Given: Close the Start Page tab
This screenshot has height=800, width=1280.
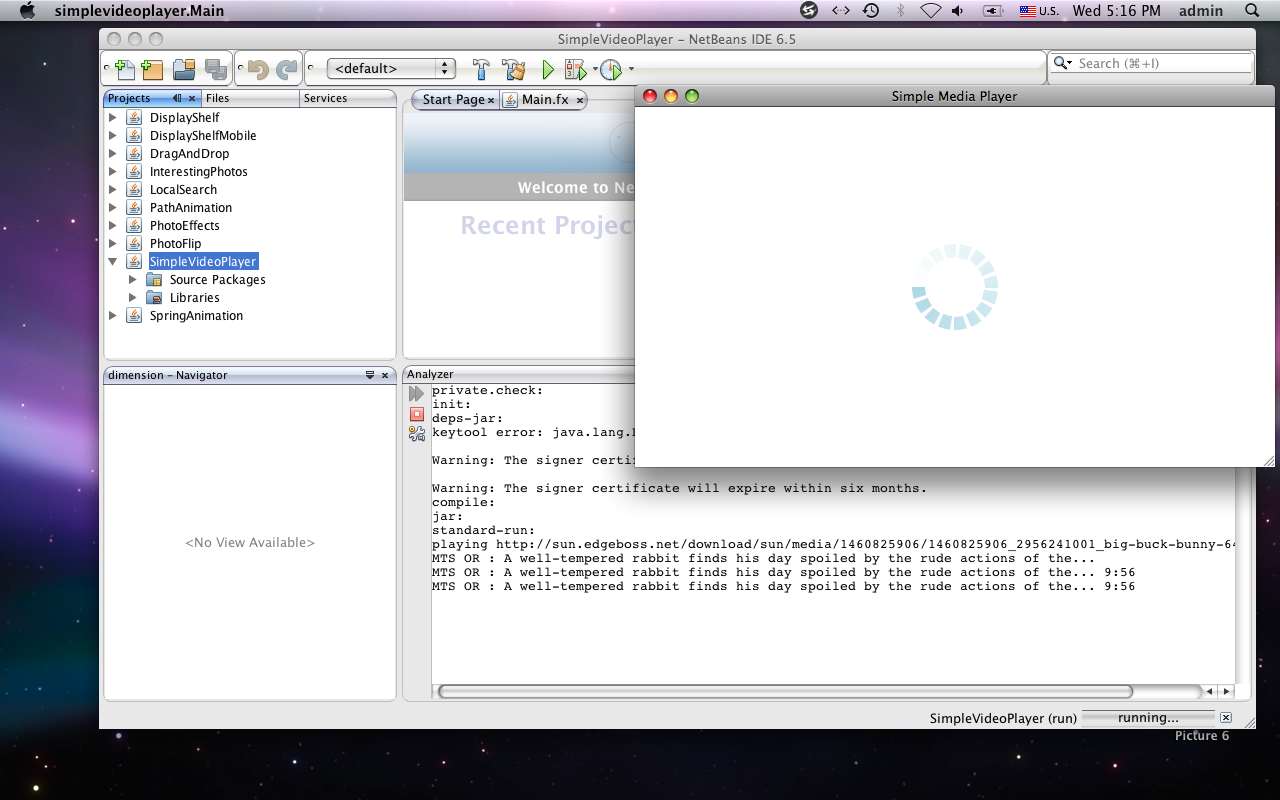Looking at the screenshot, I should (491, 100).
